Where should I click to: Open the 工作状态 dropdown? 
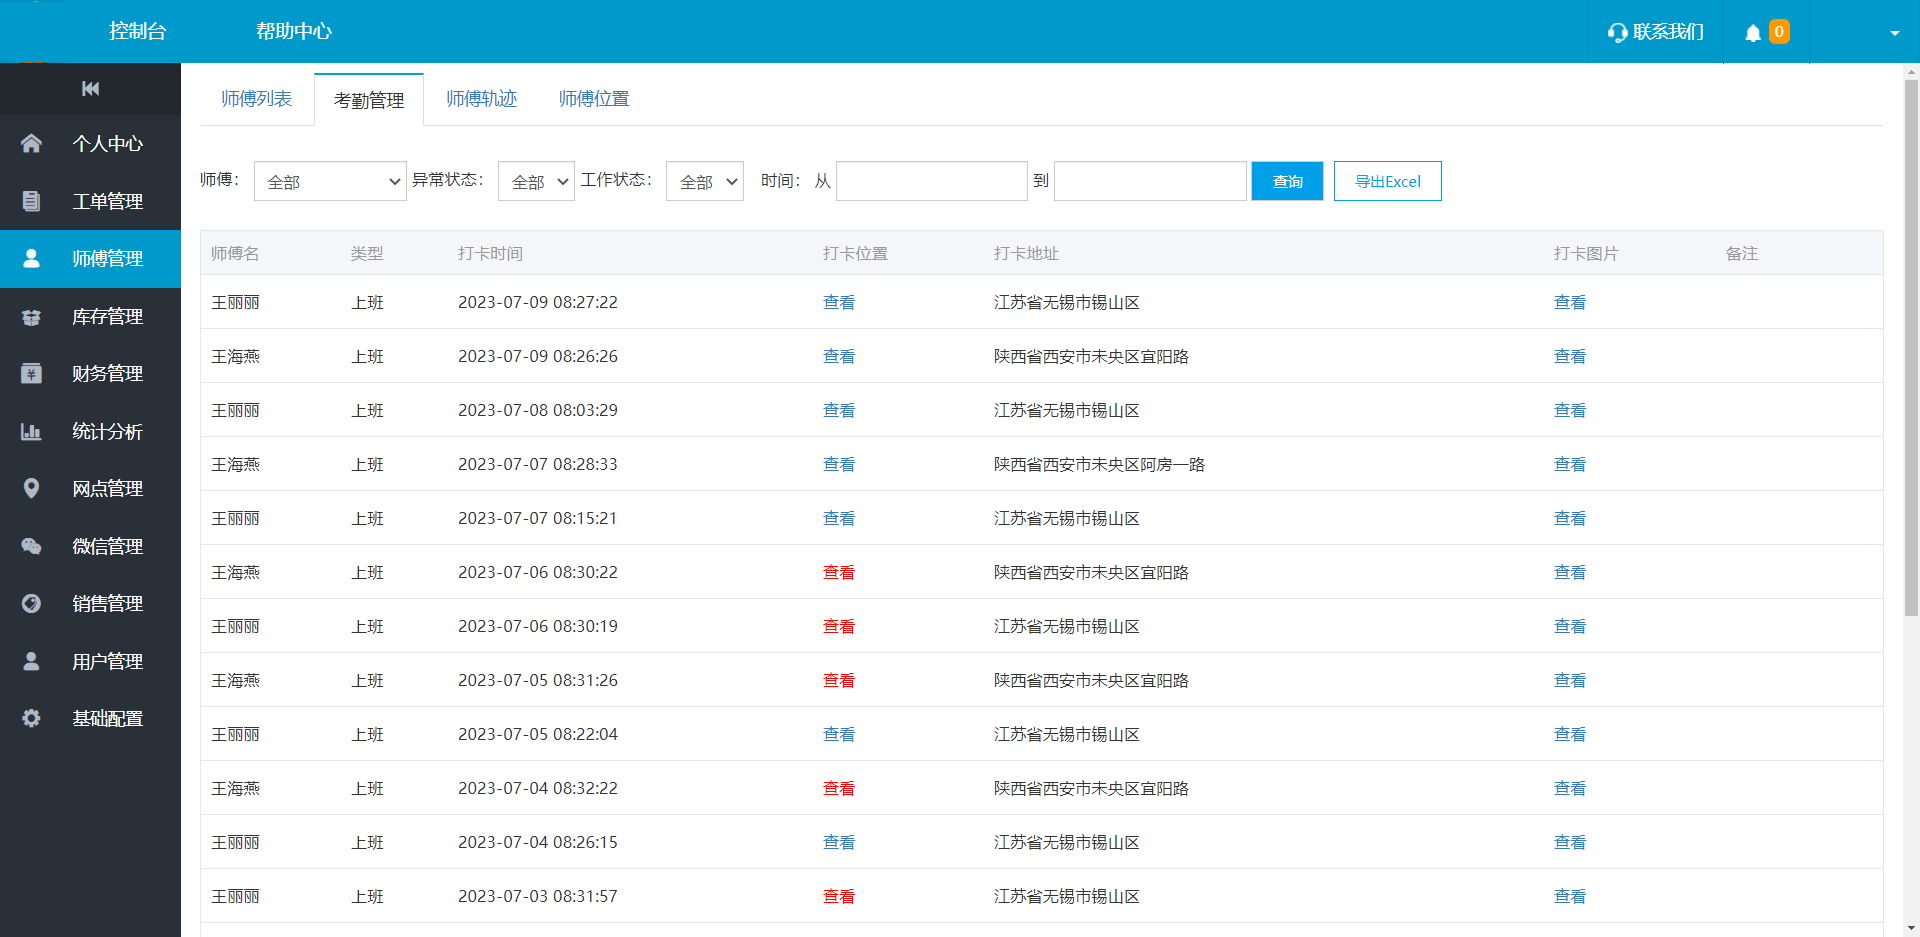point(704,181)
